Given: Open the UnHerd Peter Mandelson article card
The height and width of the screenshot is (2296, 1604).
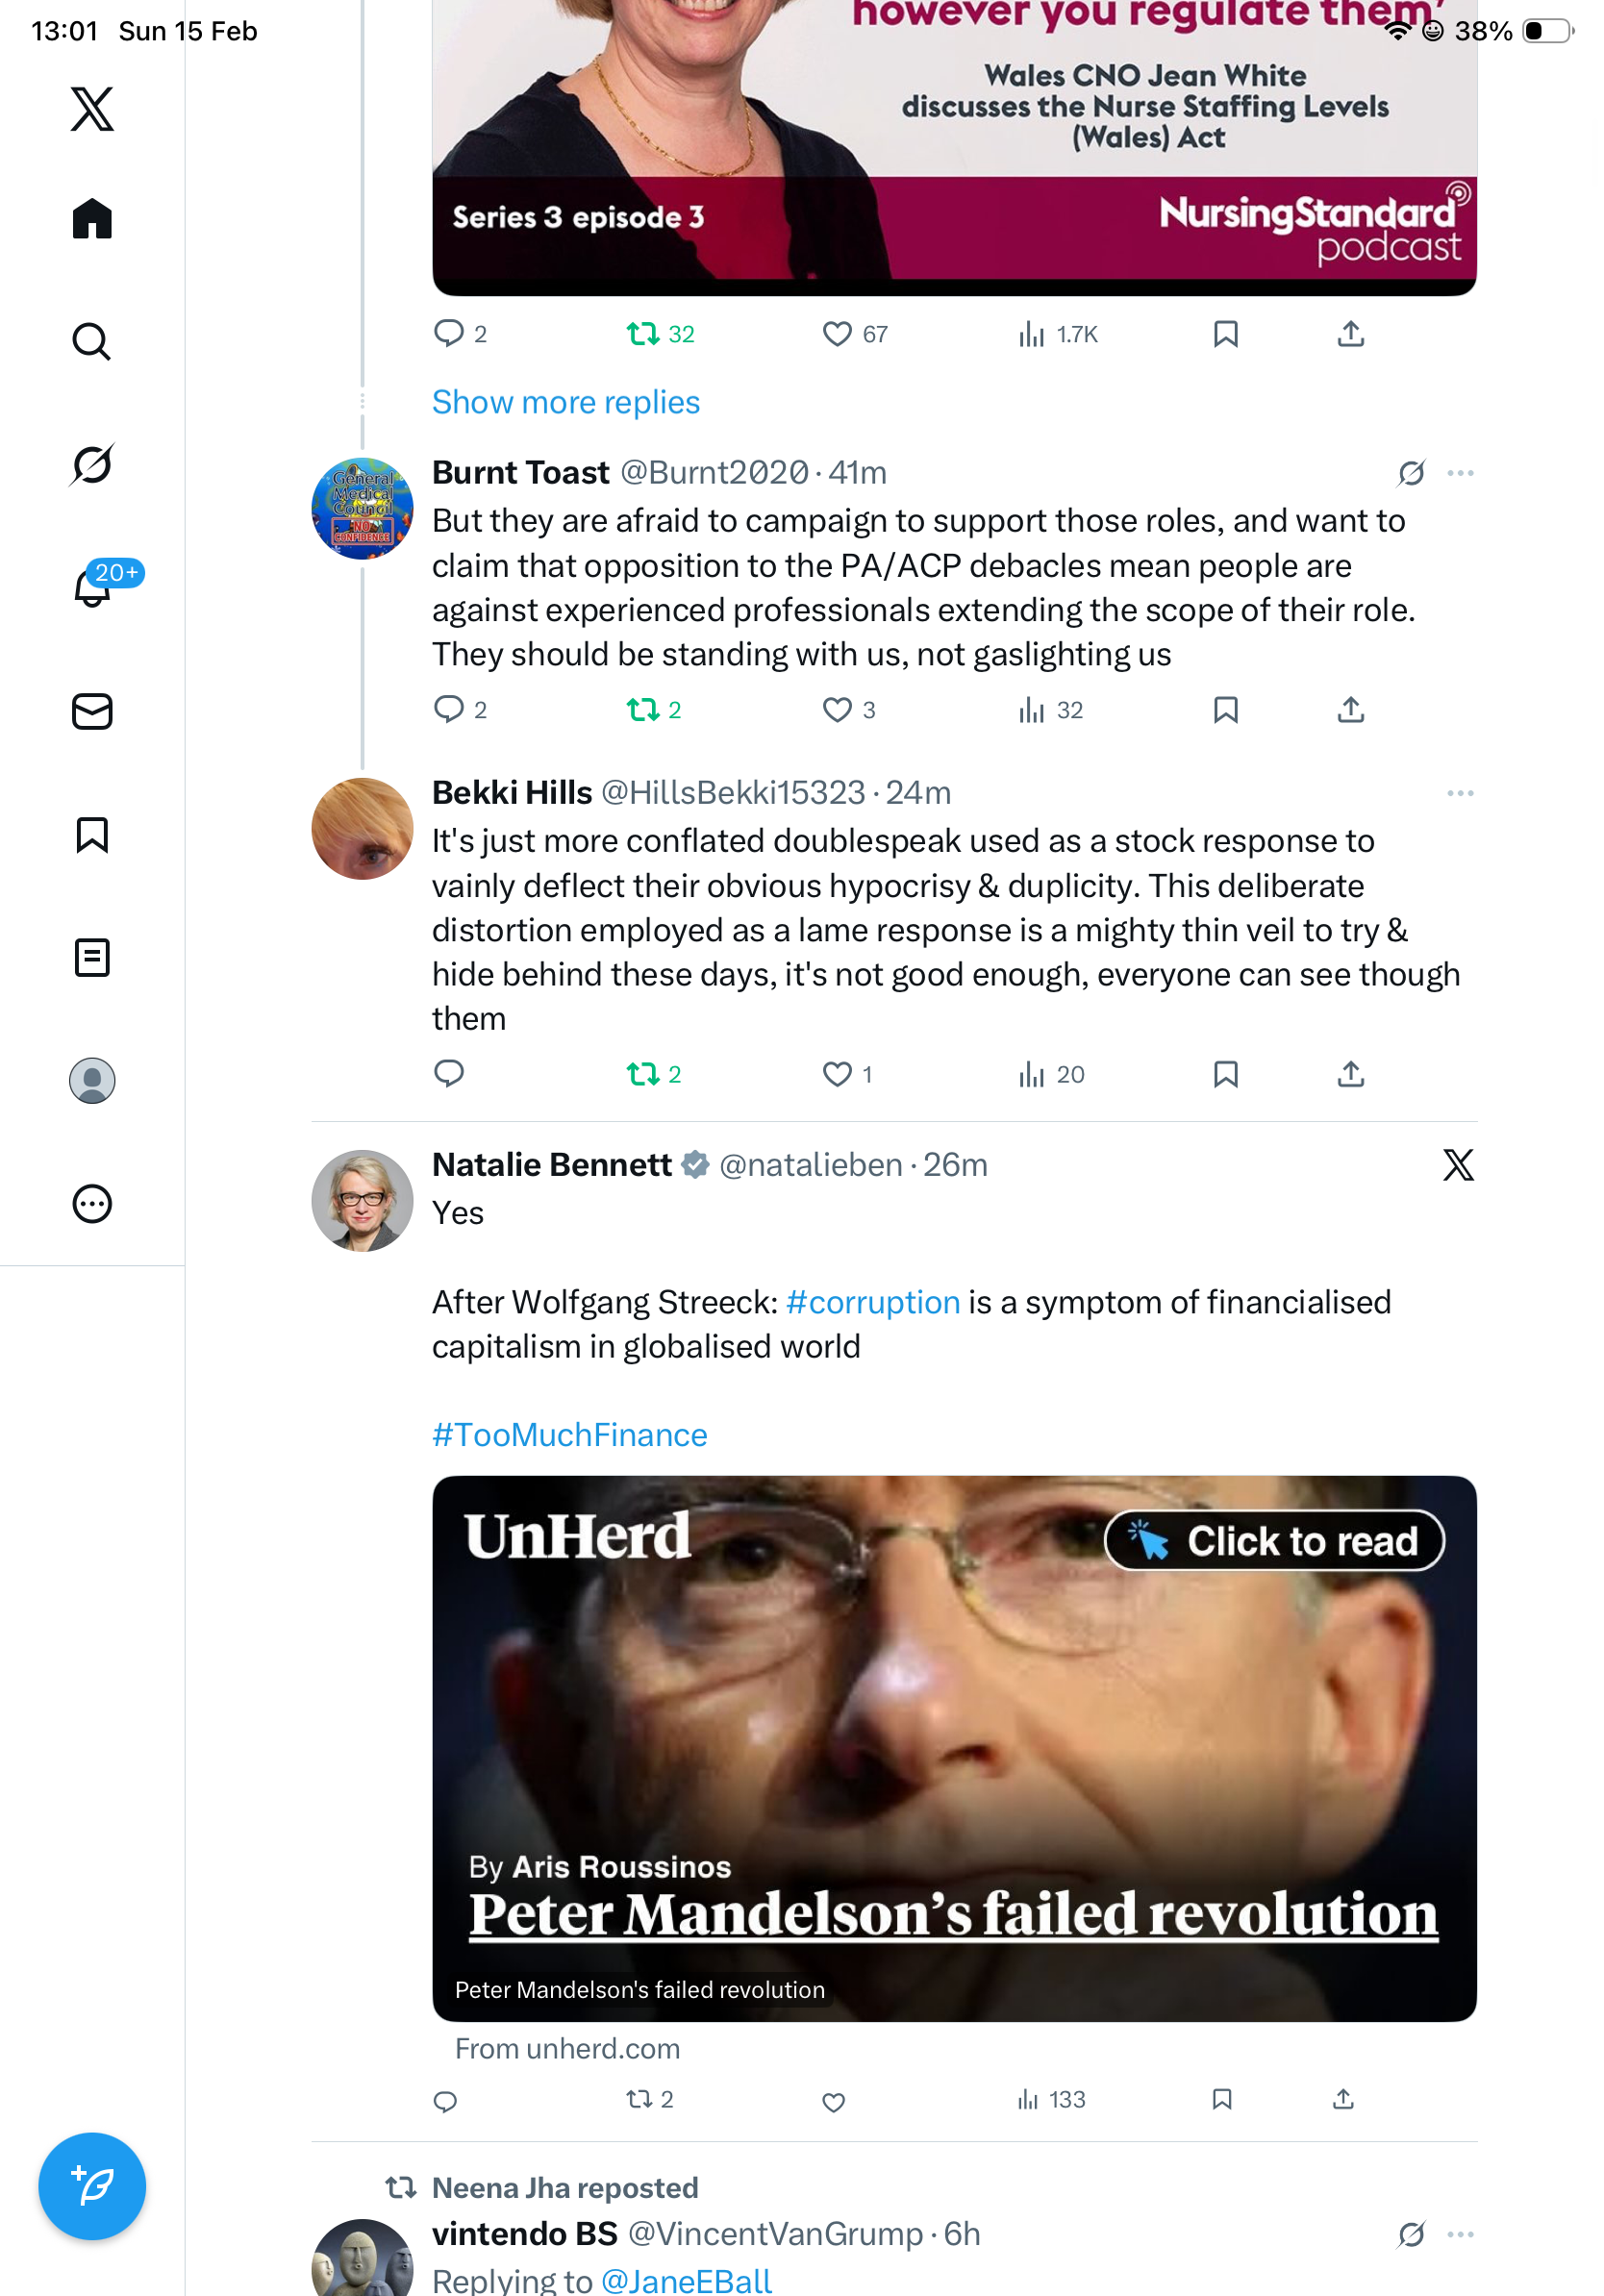Looking at the screenshot, I should tap(953, 1747).
